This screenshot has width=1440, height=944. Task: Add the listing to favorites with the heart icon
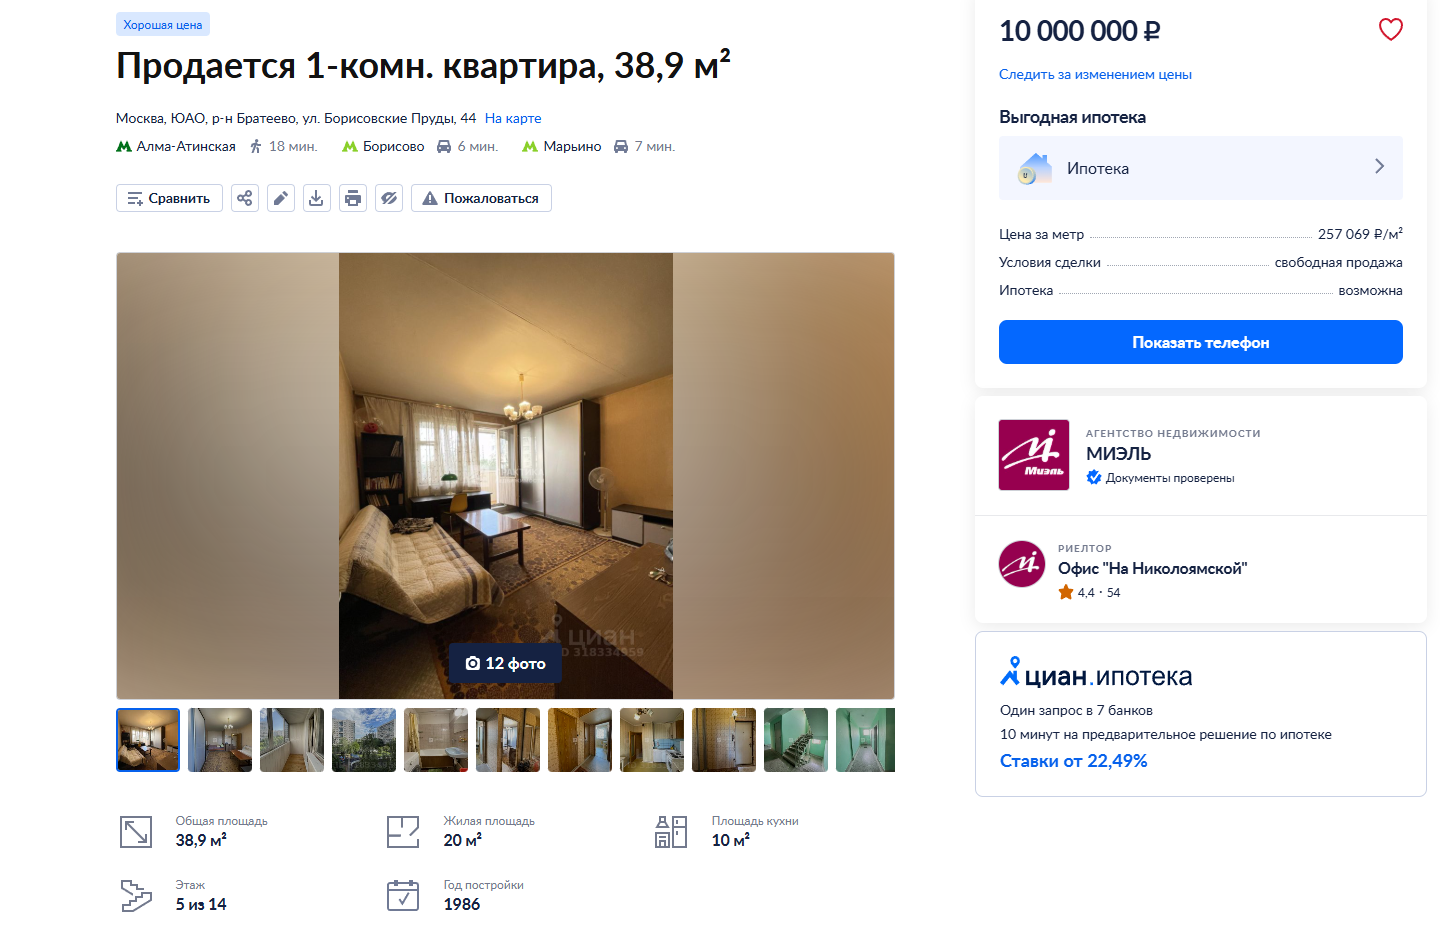click(1390, 30)
